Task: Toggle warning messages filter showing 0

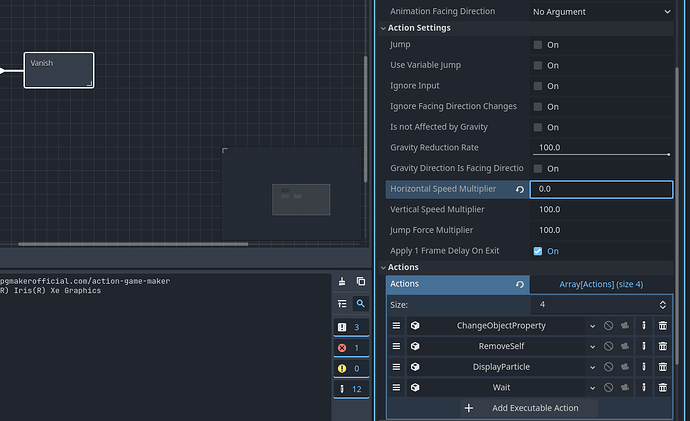Action: 351,368
